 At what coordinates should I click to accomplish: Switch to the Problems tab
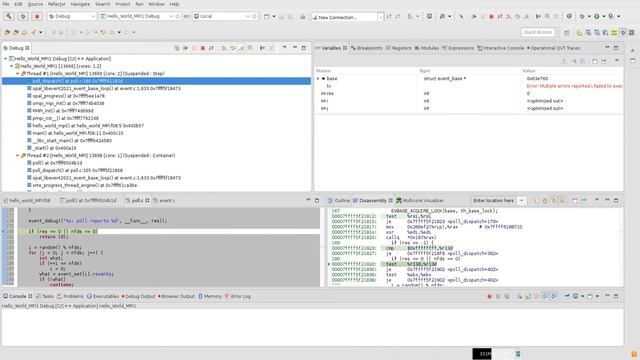pos(70,296)
